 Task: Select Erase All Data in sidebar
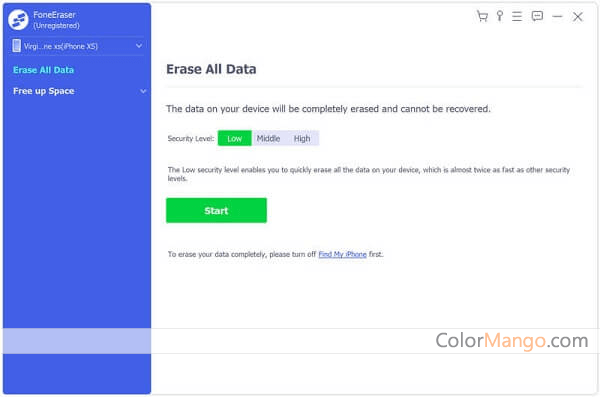click(43, 70)
